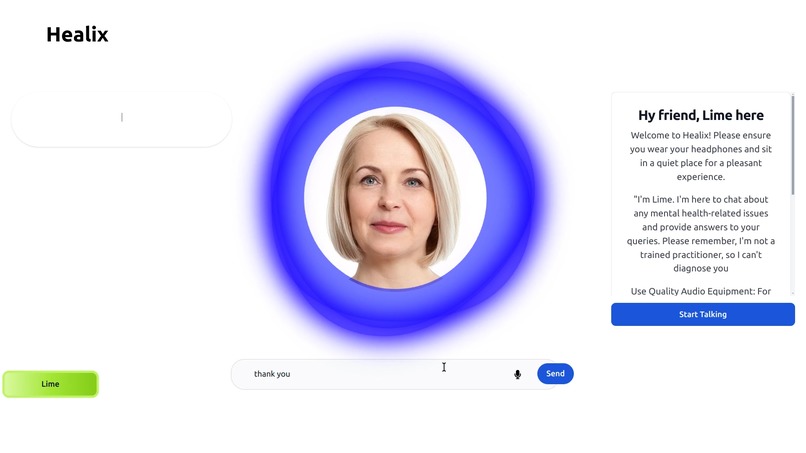Click Lime's avatar portrait
This screenshot has height=453, width=806.
point(395,198)
